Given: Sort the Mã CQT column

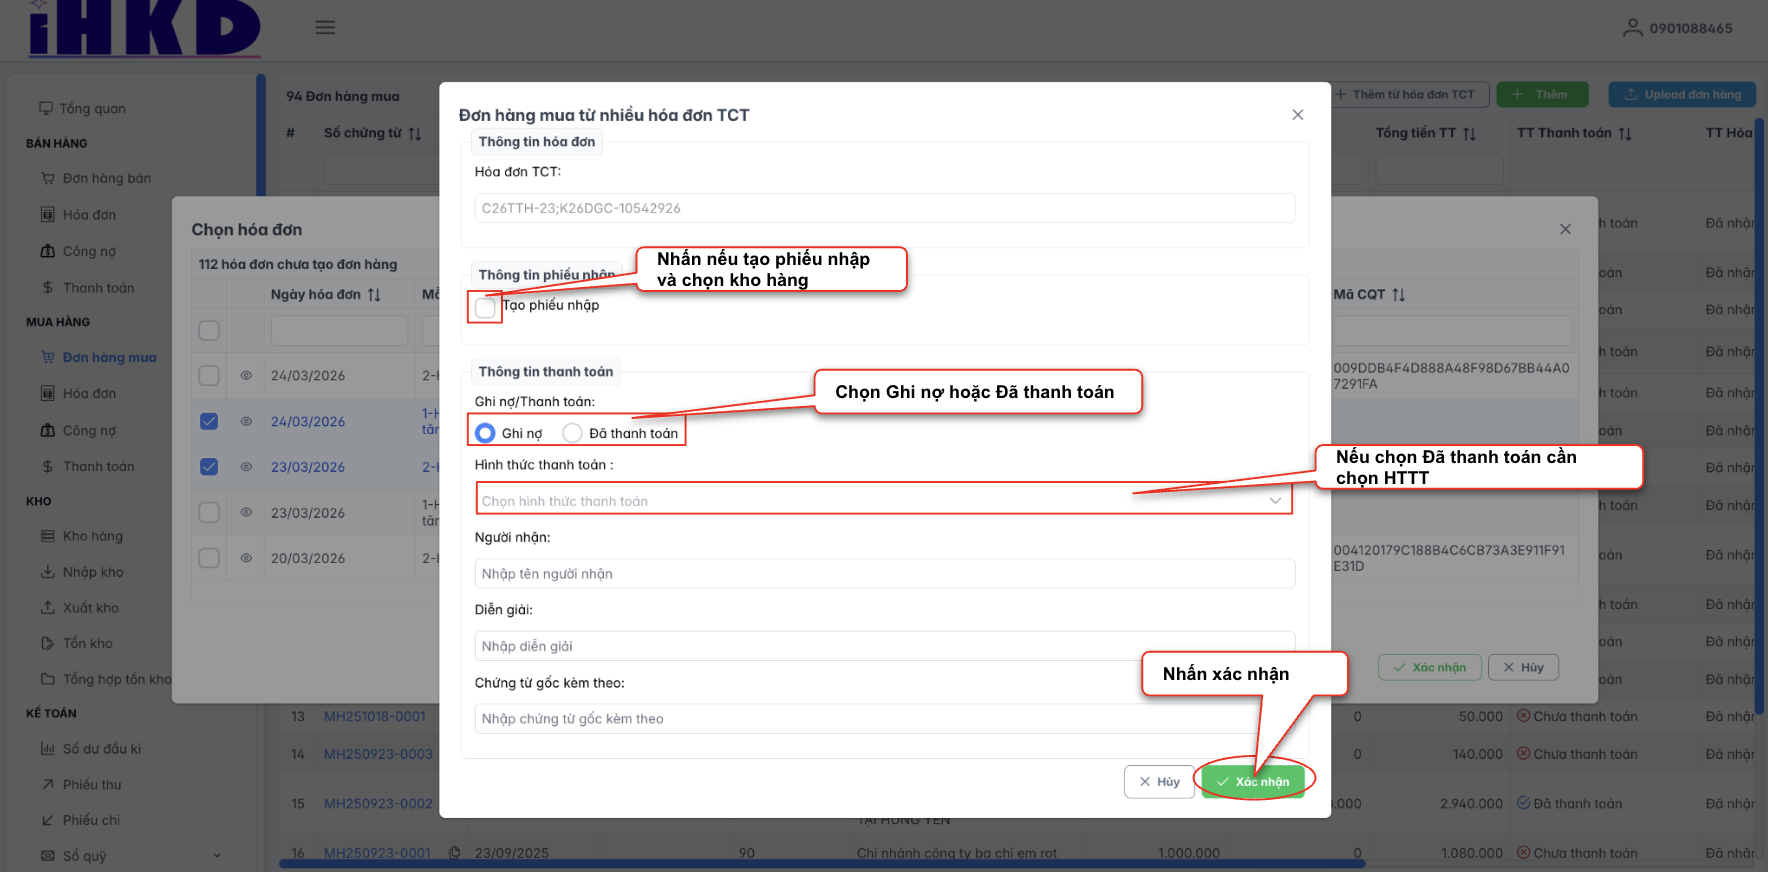Looking at the screenshot, I should (1398, 295).
